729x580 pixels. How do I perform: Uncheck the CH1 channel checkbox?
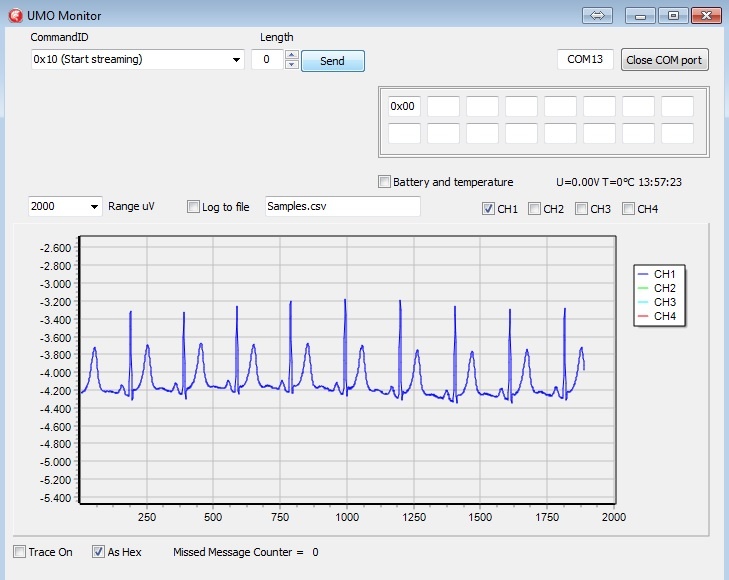coord(488,209)
